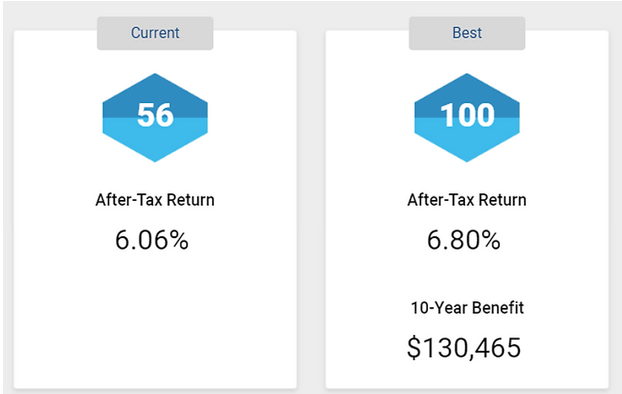Click the Best hexagon score icon showing 100

point(467,117)
